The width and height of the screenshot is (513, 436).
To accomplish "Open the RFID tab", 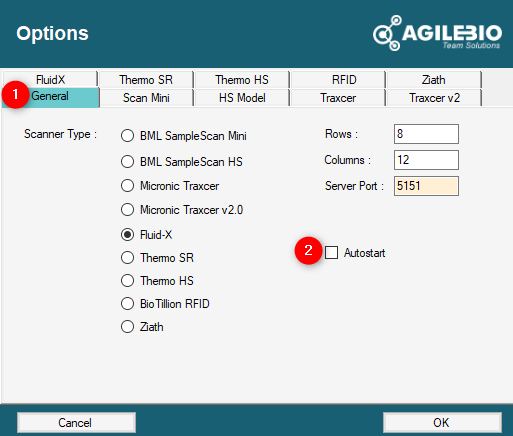I will point(337,79).
